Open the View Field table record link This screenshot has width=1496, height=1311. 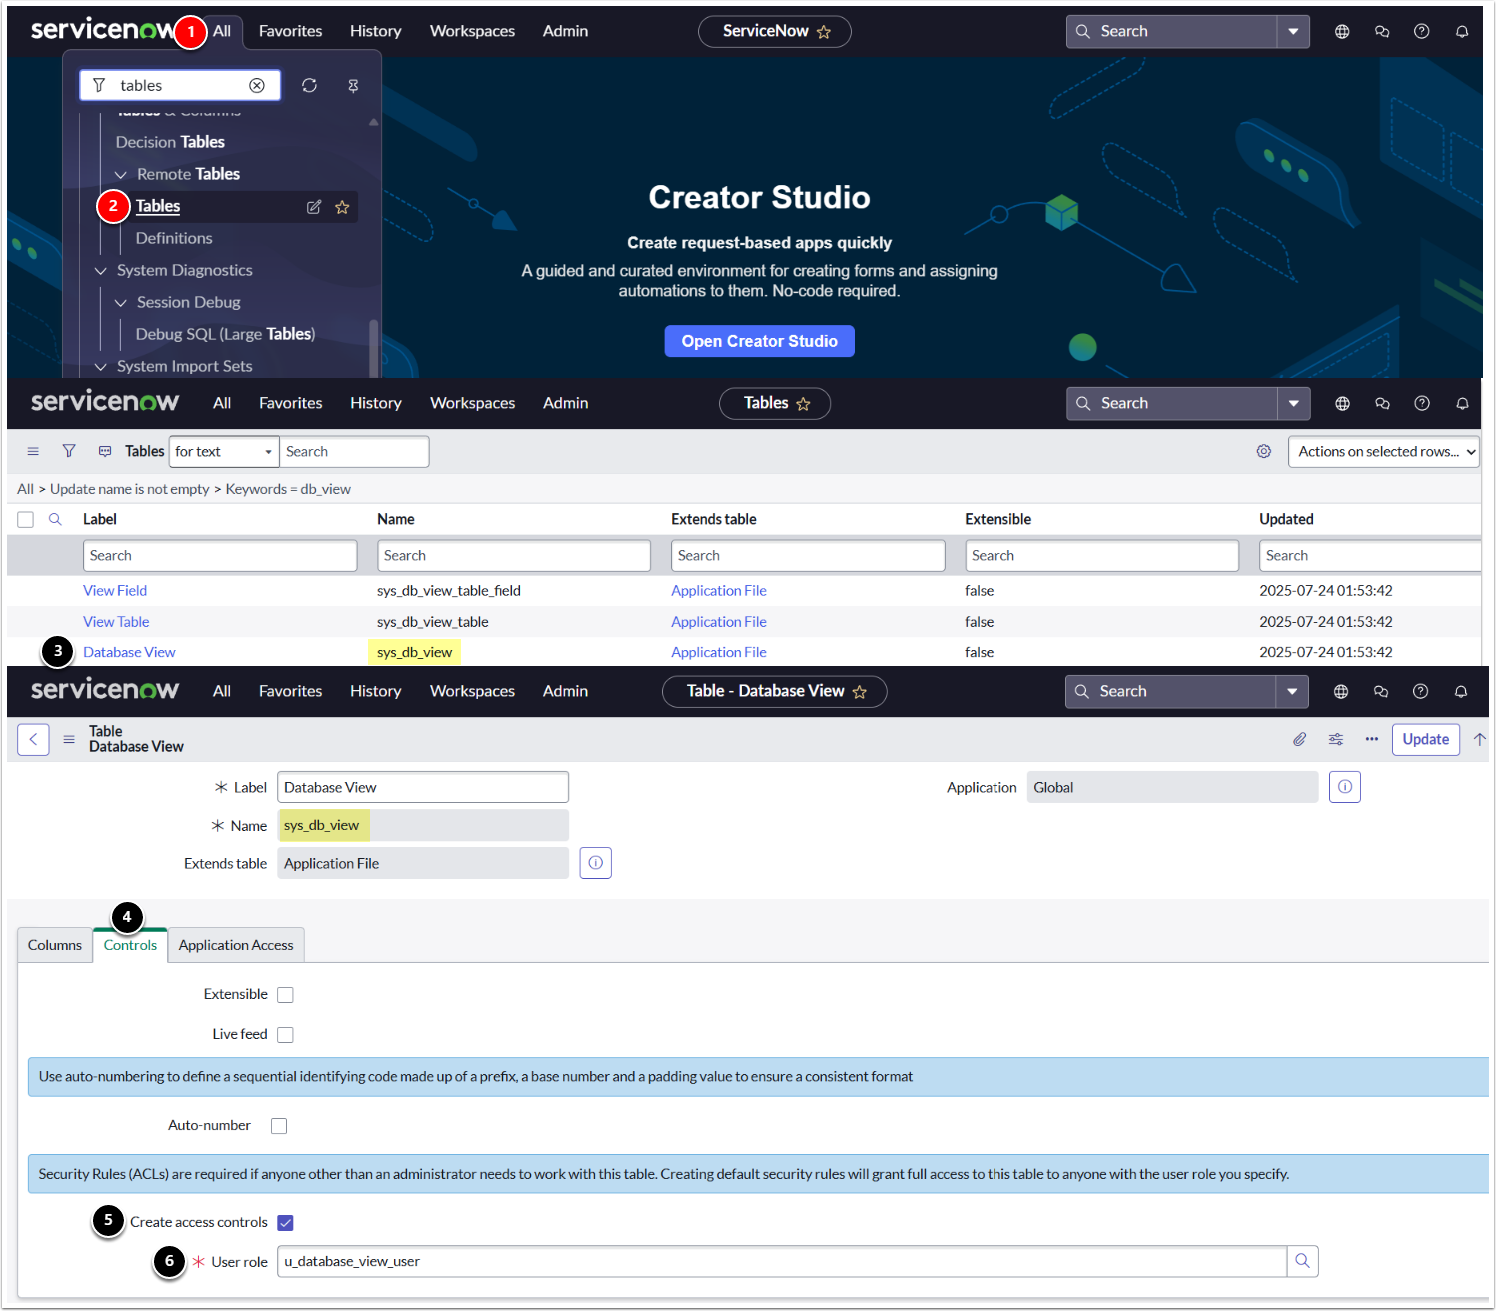pyautogui.click(x=115, y=591)
